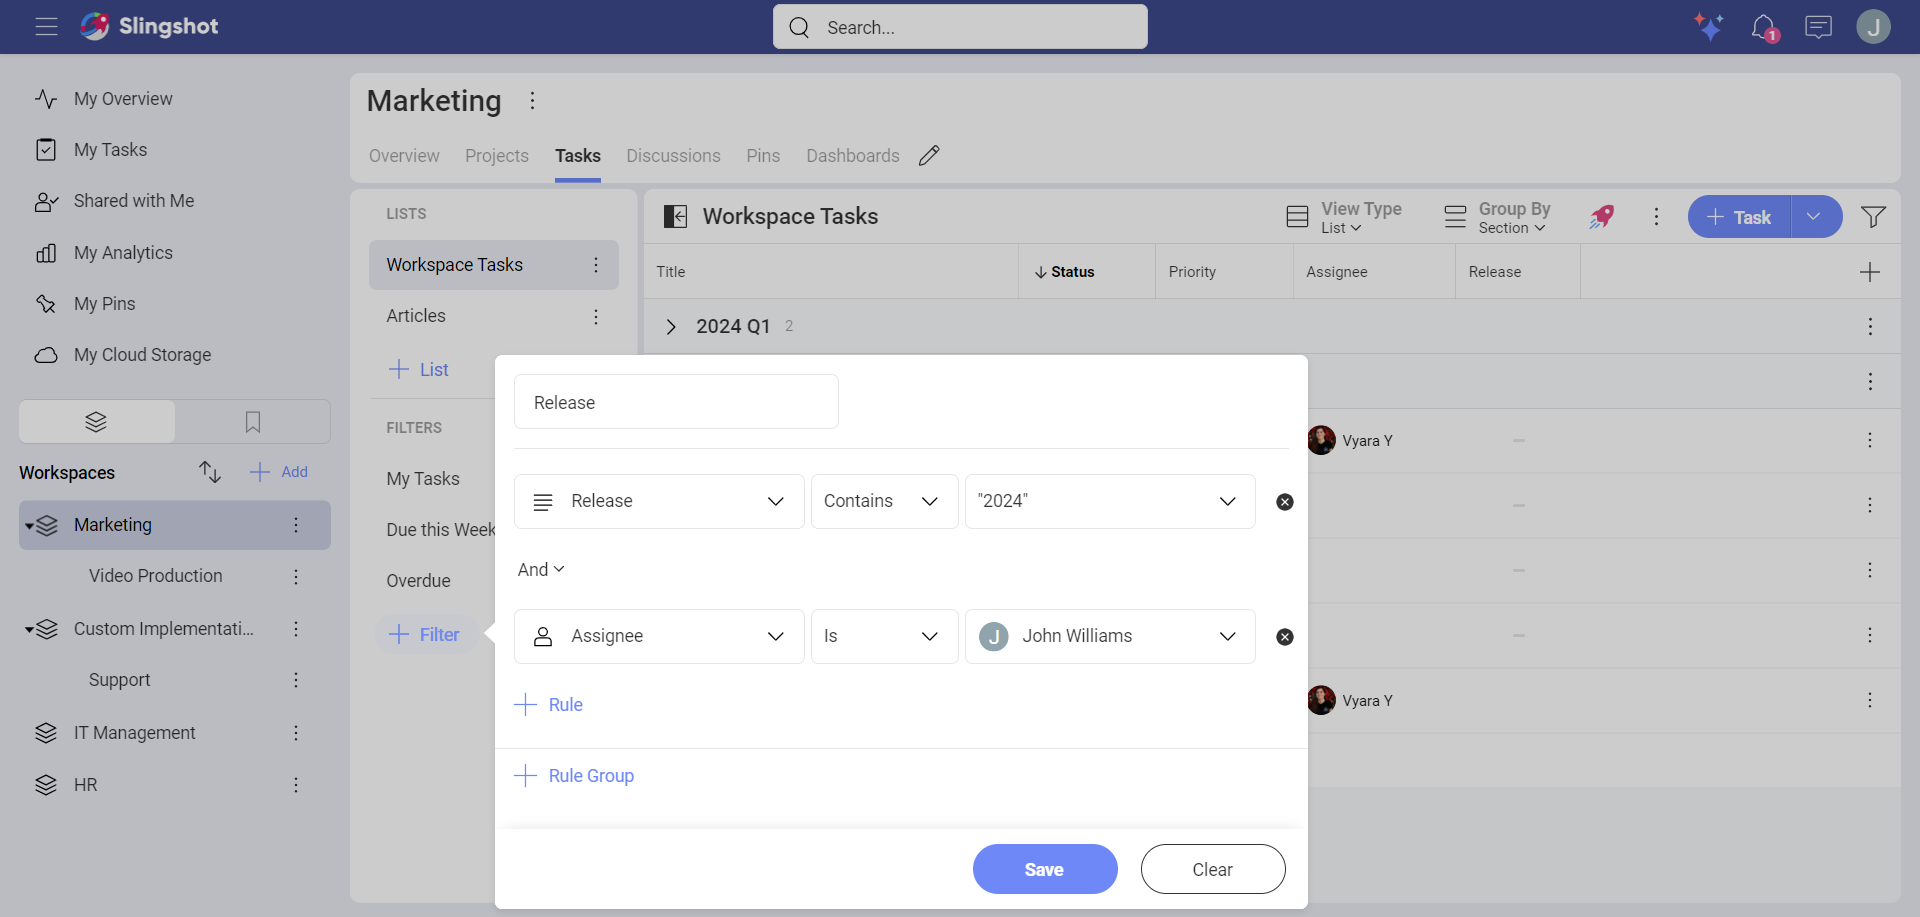Switch to the bookmarks view

pyautogui.click(x=253, y=422)
